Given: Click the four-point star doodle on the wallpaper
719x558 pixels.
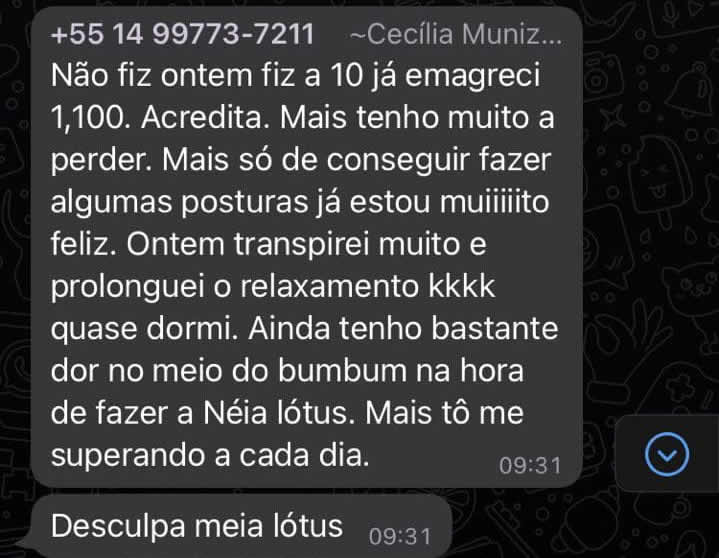Looking at the screenshot, I should (x=612, y=117).
